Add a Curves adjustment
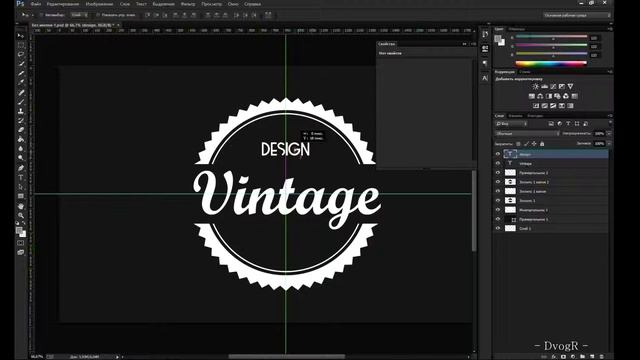Image resolution: width=640 pixels, height=360 pixels. tap(553, 87)
